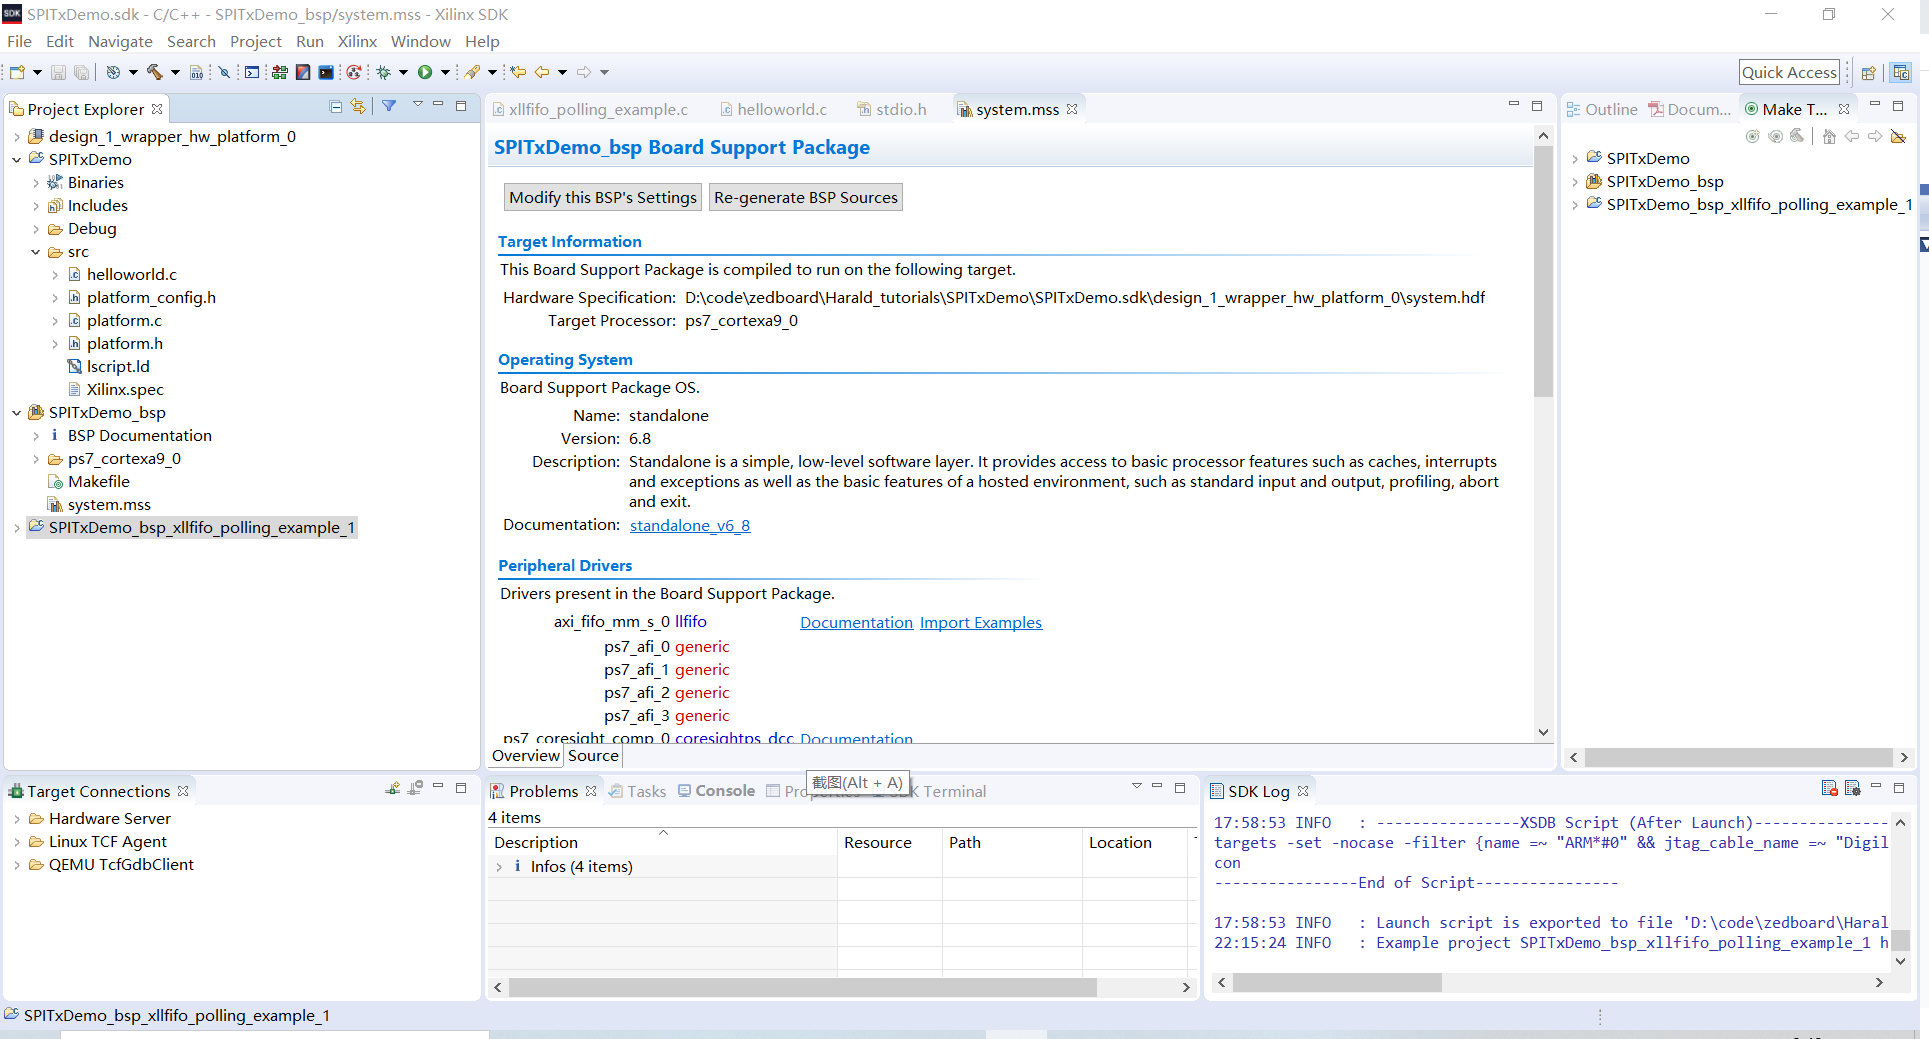Open the Project Explorer view menu arrow

(x=417, y=105)
